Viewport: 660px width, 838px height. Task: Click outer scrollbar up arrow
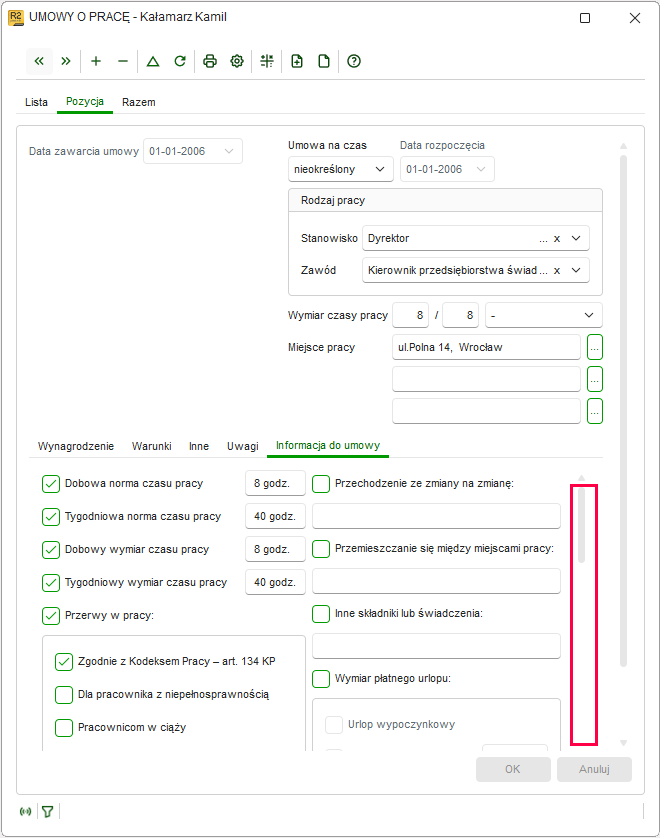click(x=623, y=146)
